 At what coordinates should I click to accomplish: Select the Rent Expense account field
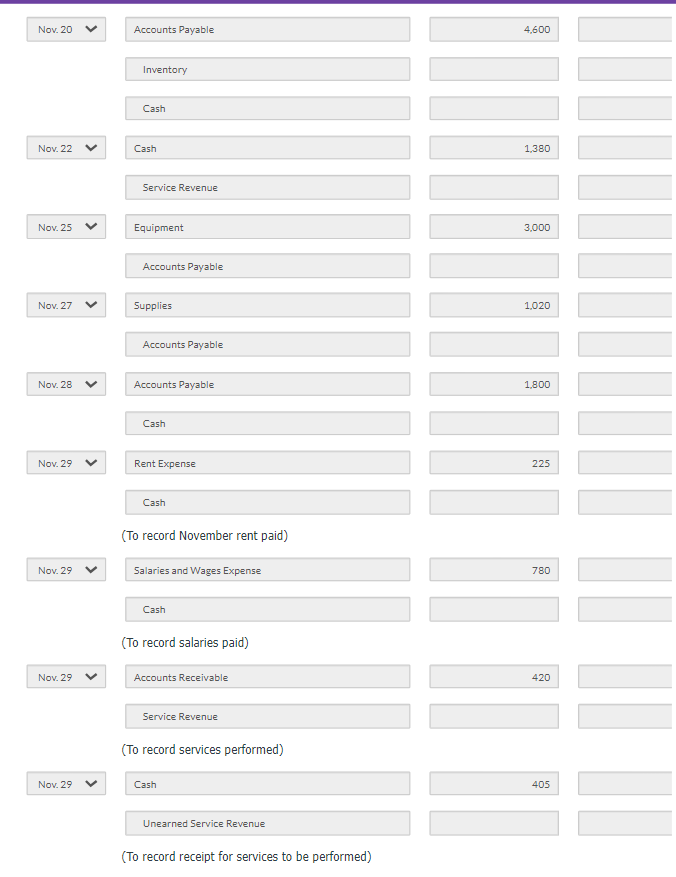pyautogui.click(x=267, y=462)
